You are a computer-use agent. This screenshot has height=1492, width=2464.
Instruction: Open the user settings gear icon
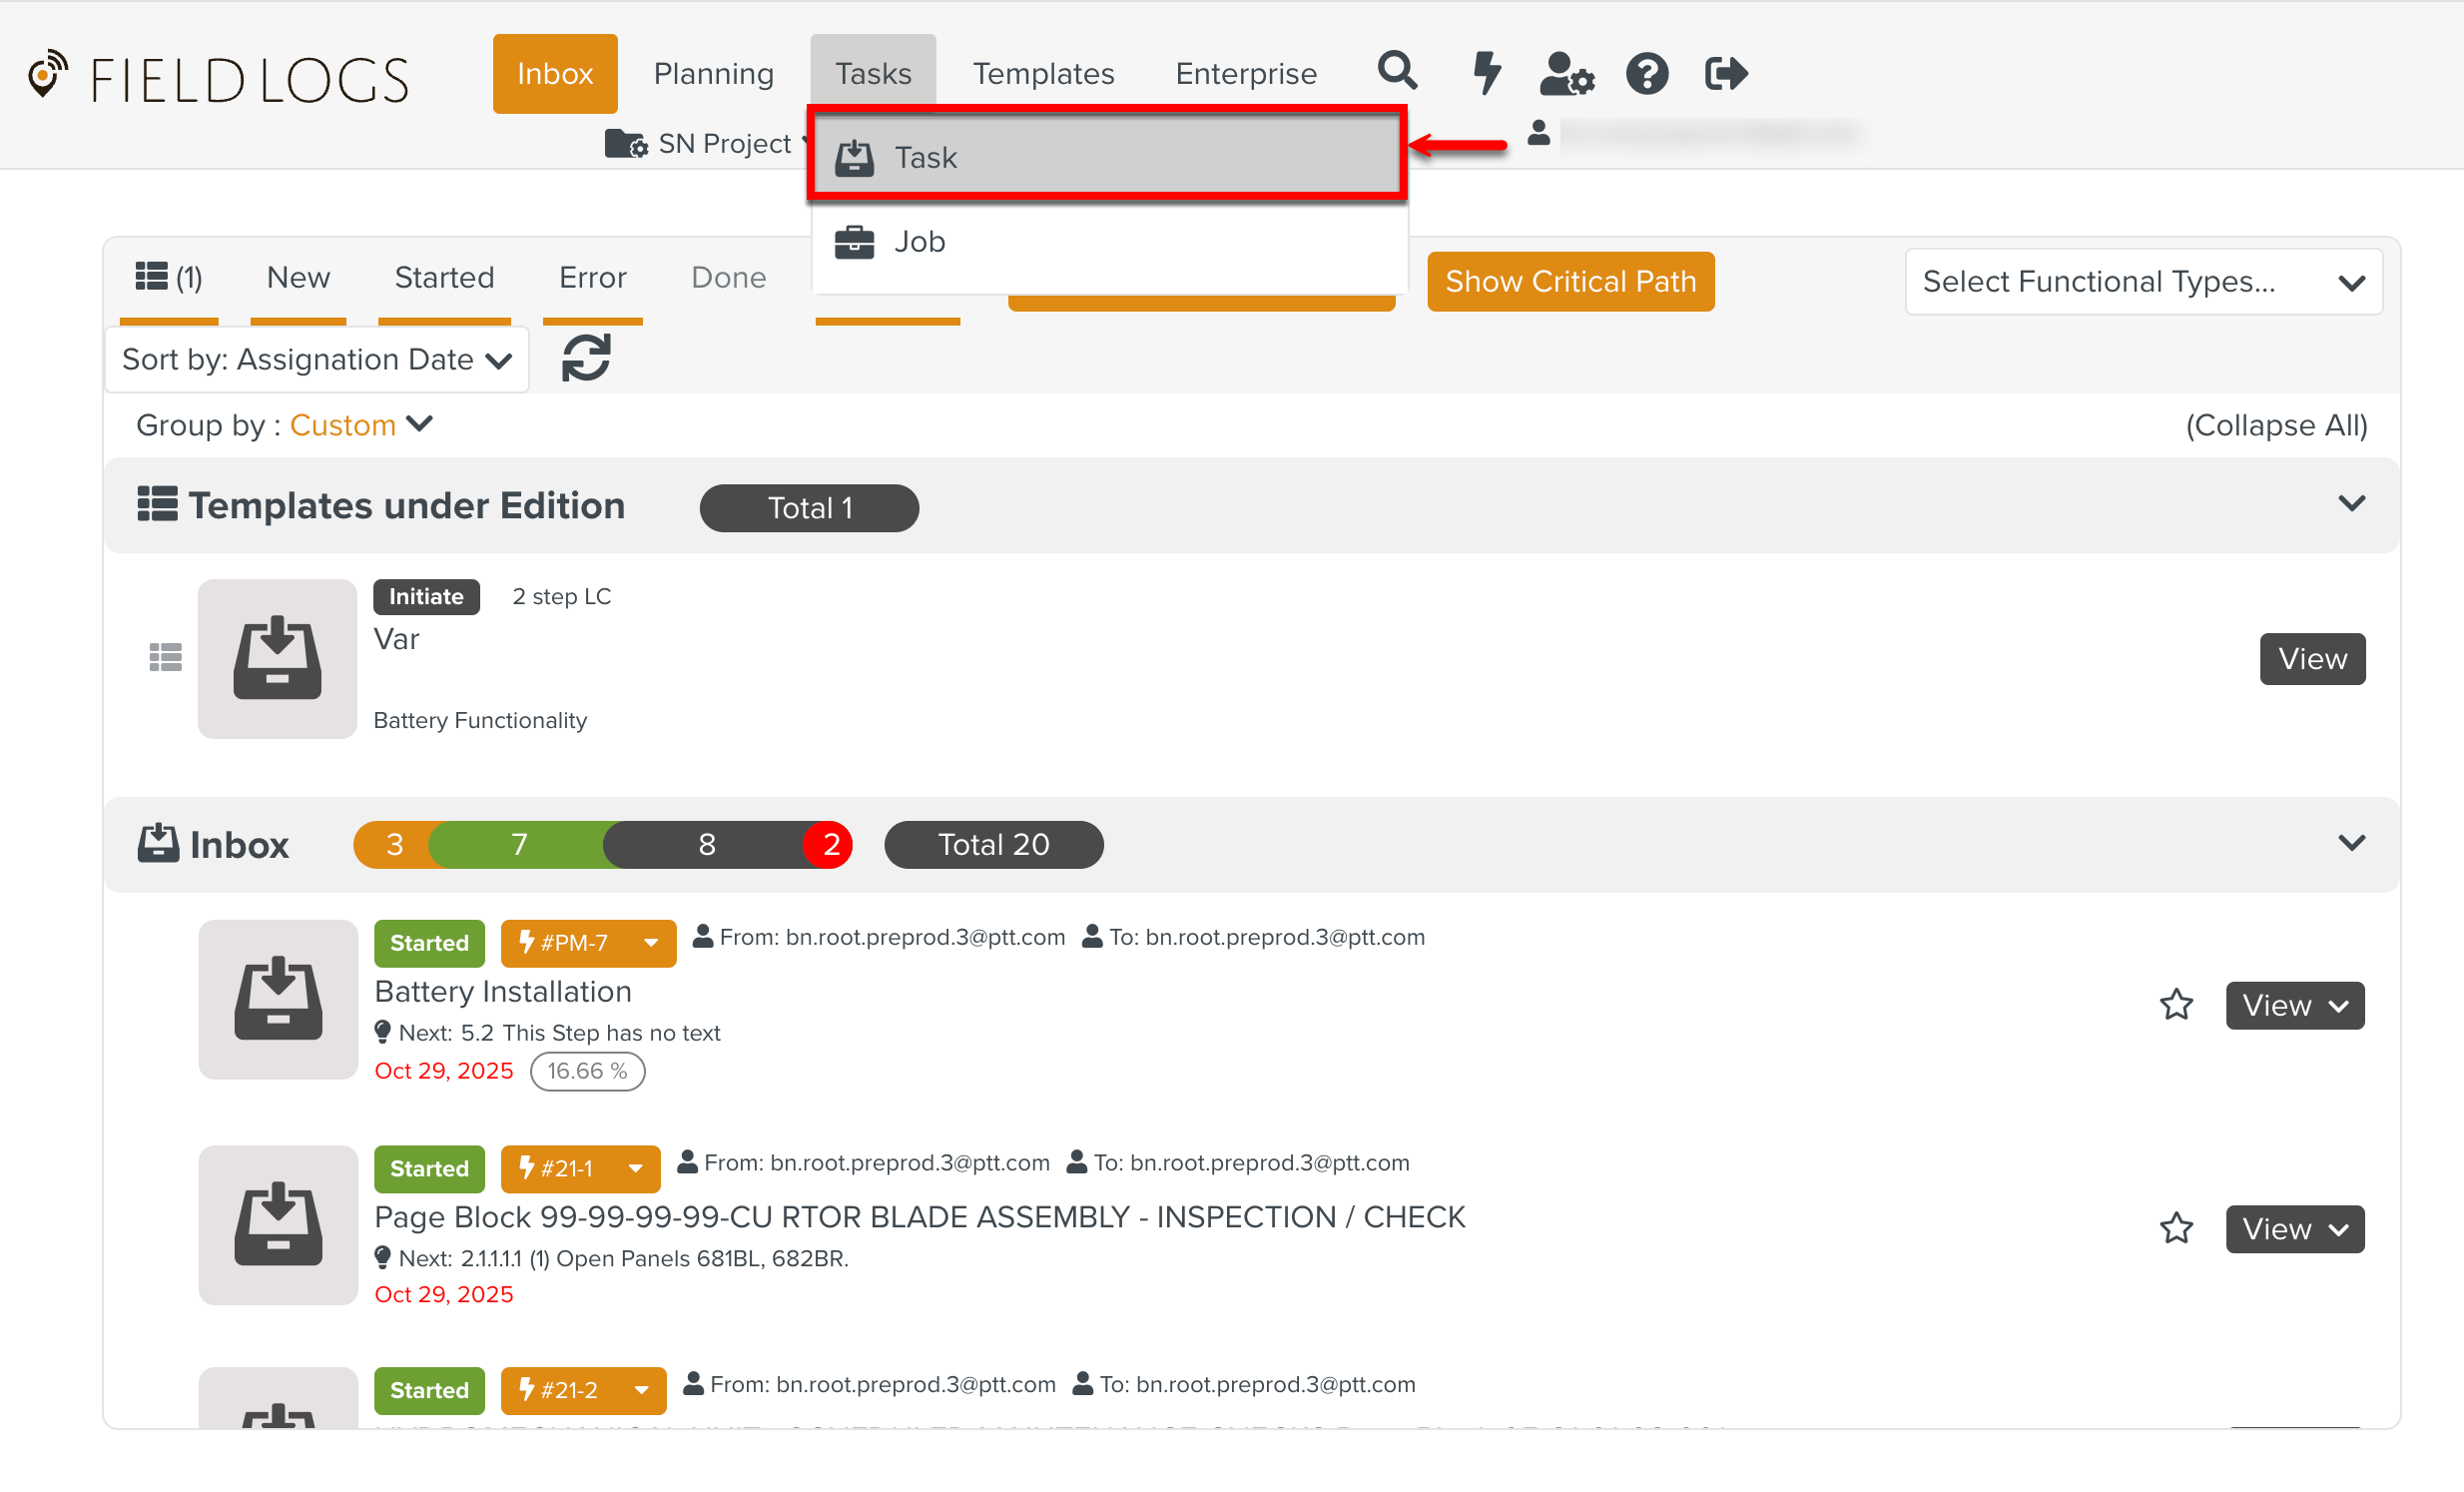(x=1566, y=74)
